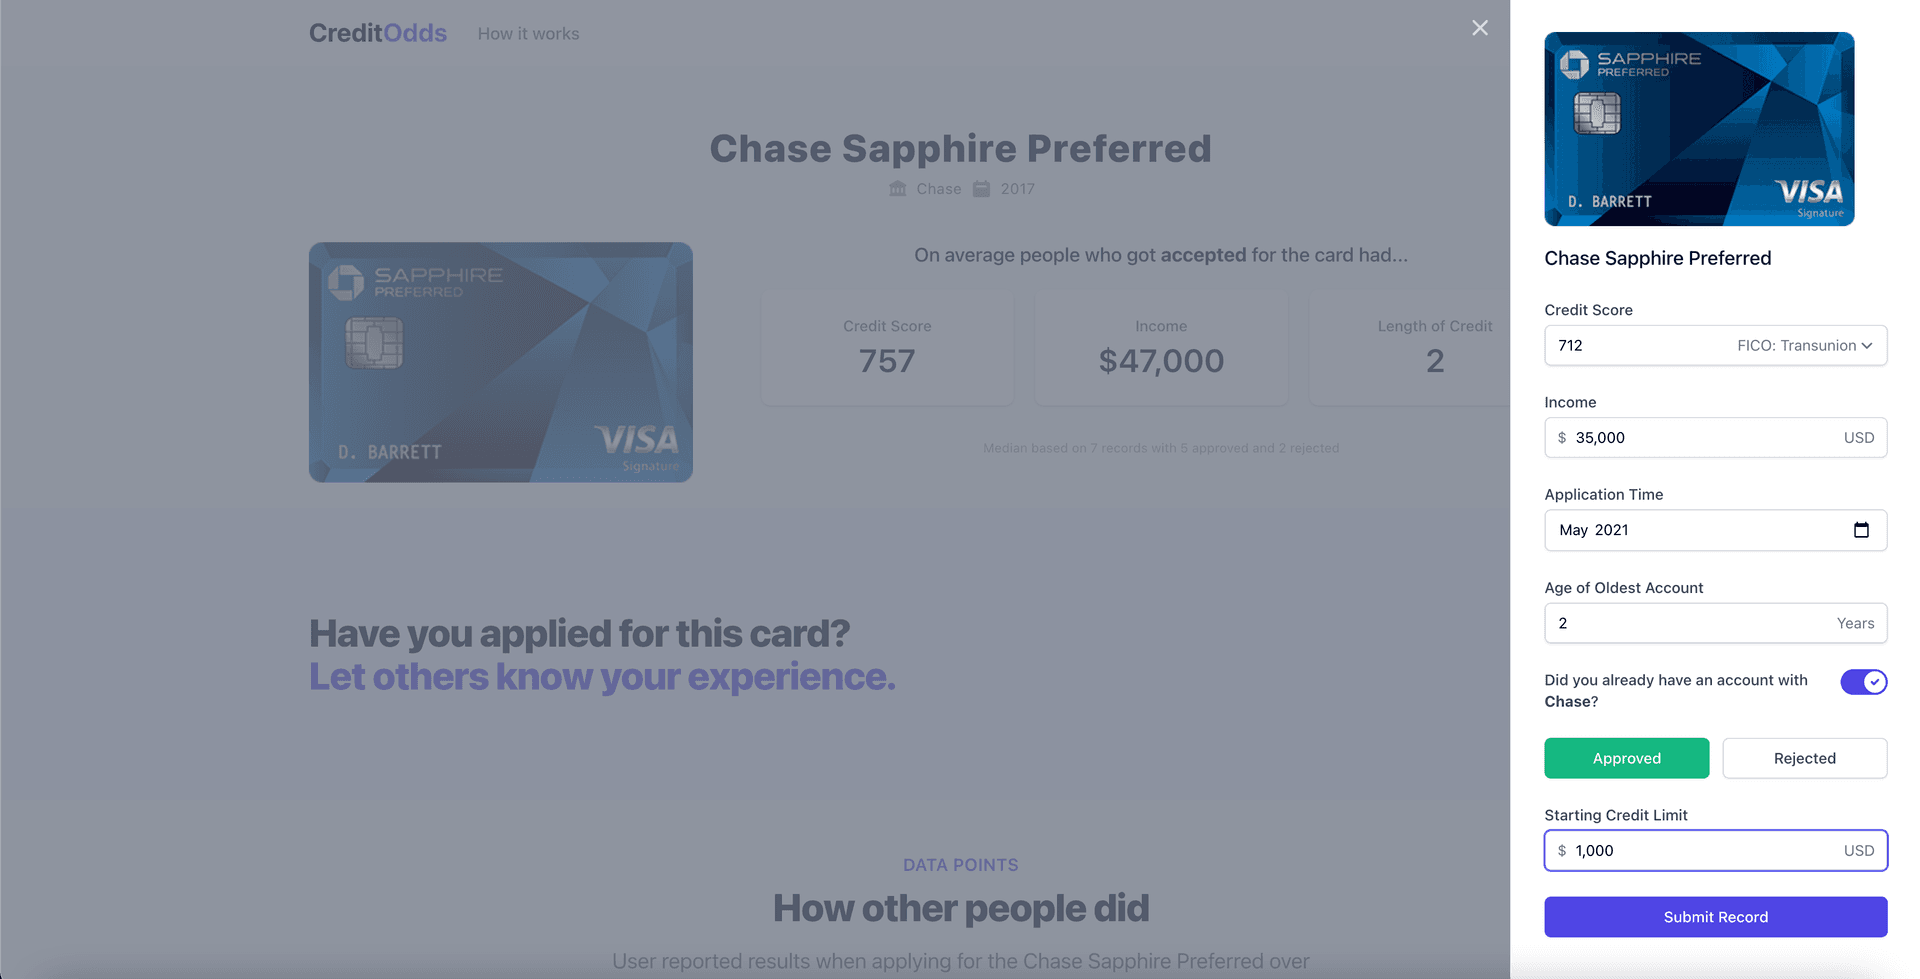Open the How it works page
Image resolution: width=1920 pixels, height=979 pixels.
(x=528, y=33)
